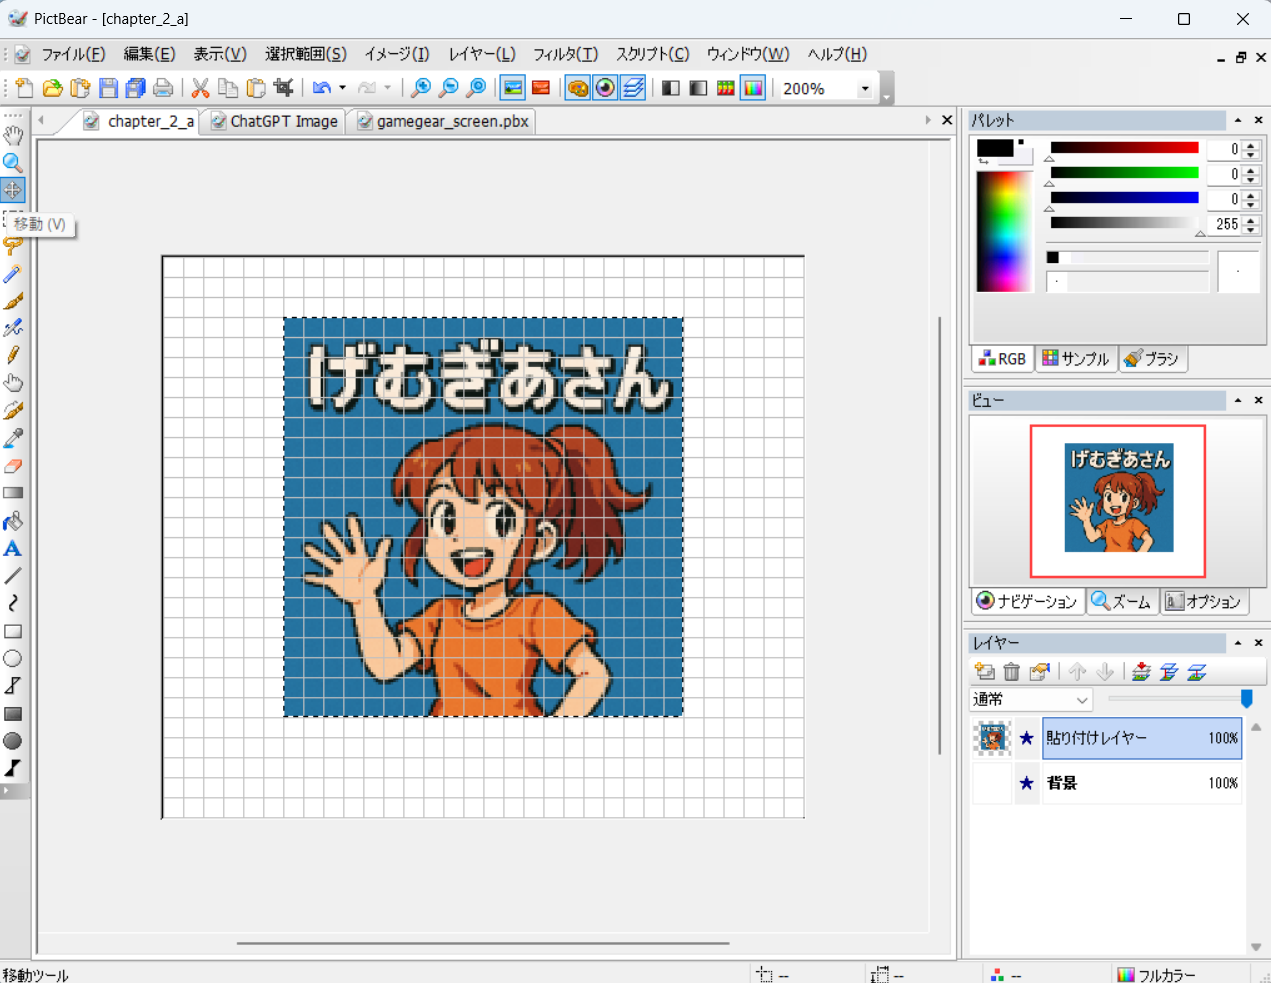This screenshot has width=1271, height=983.
Task: Open the undo history dropdown arrow
Action: 342,88
